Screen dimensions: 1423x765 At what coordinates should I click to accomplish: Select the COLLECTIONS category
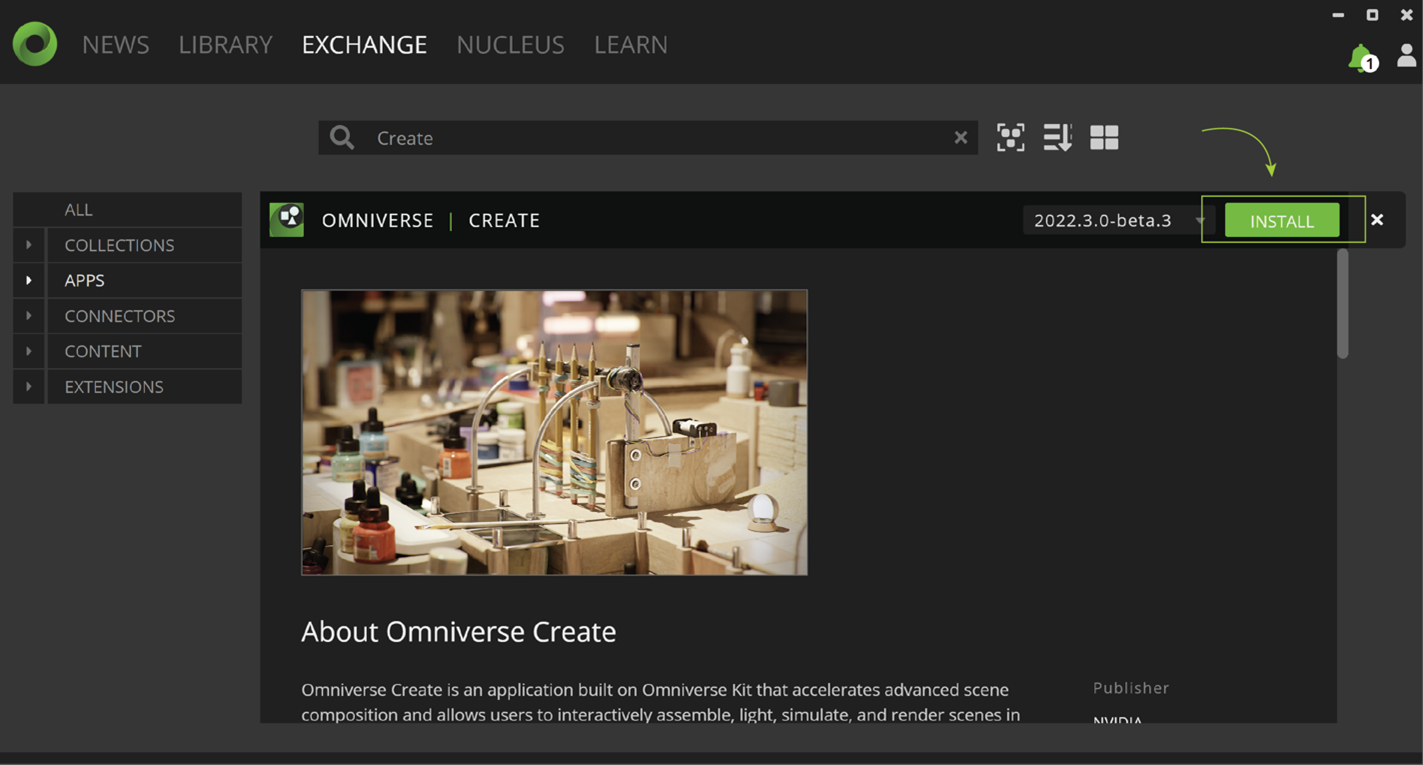tap(145, 245)
